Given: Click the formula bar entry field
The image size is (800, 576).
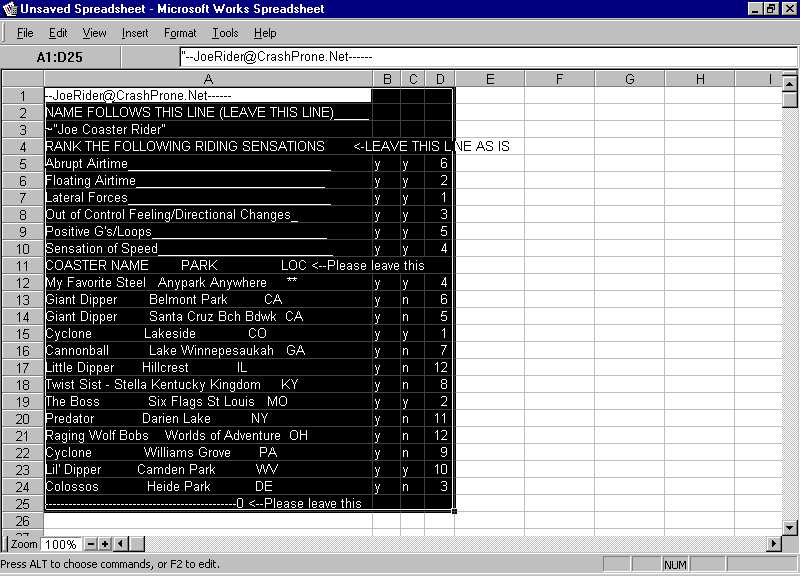Looking at the screenshot, I should point(480,57).
